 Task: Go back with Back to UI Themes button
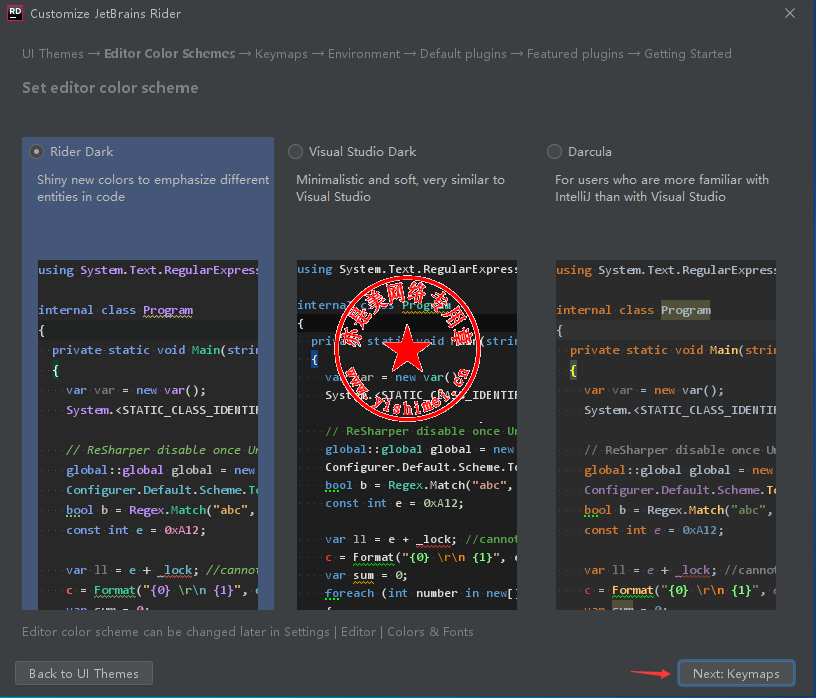pyautogui.click(x=84, y=674)
